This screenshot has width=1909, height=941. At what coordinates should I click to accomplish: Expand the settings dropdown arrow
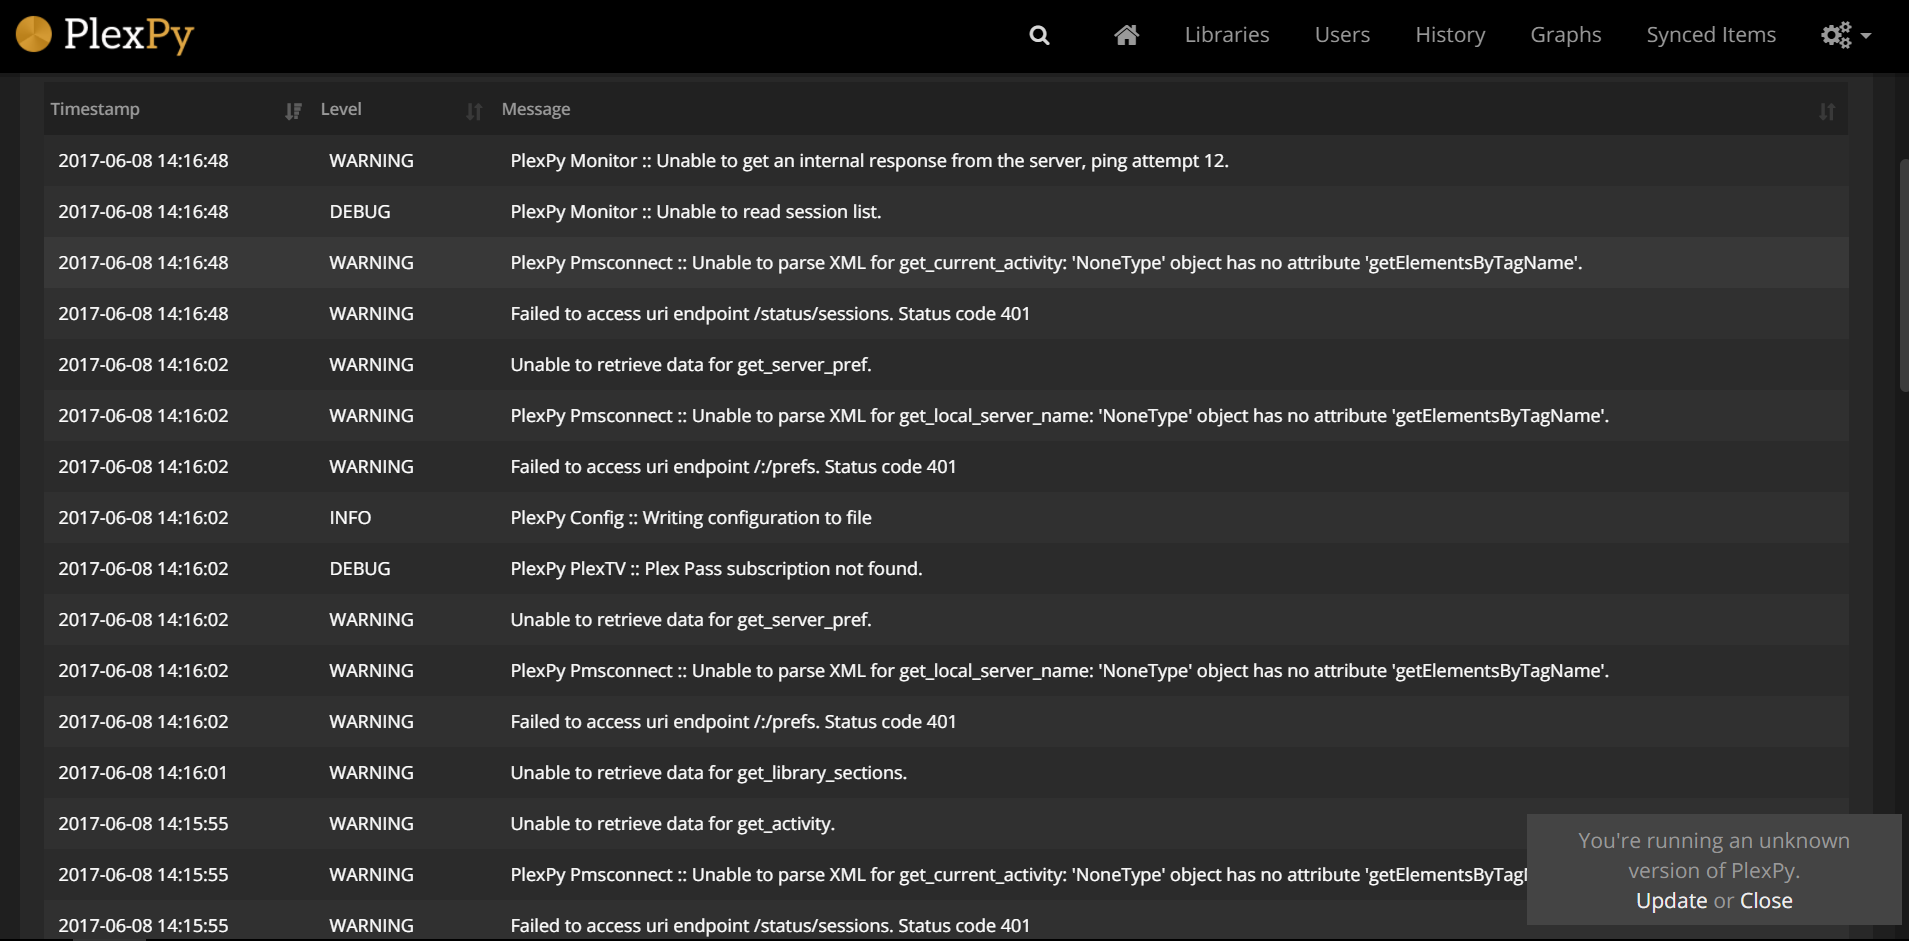click(x=1866, y=36)
